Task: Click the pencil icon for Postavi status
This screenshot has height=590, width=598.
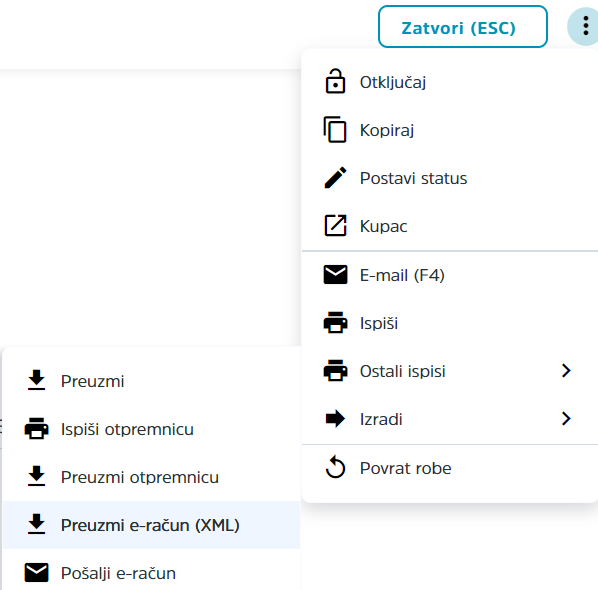Action: click(335, 178)
